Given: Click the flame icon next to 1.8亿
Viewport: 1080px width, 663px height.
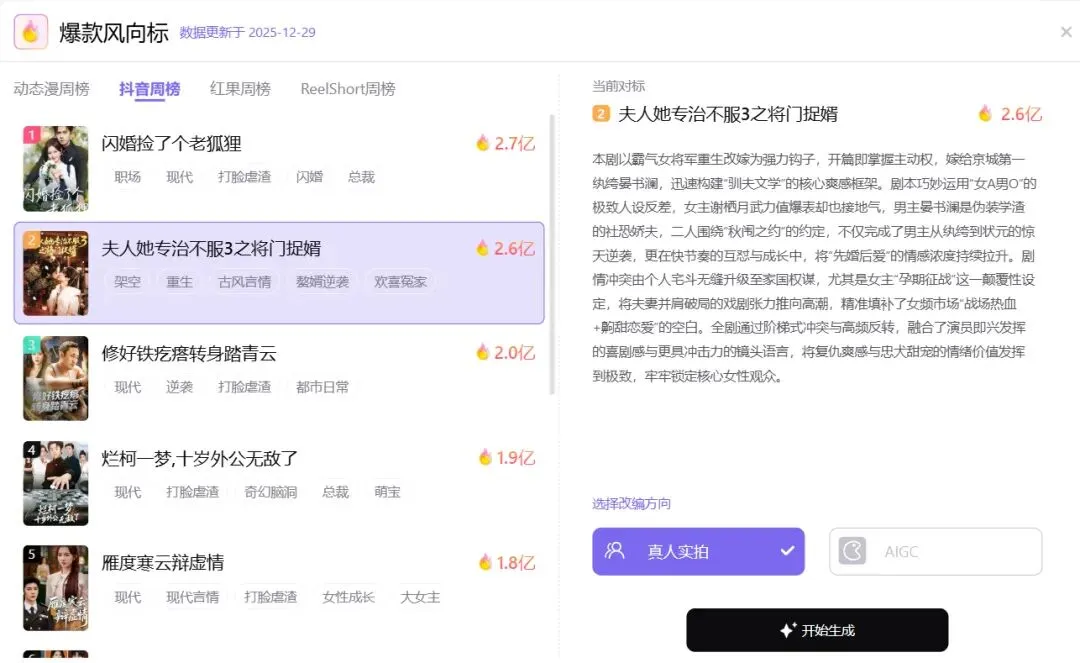Looking at the screenshot, I should pos(486,562).
